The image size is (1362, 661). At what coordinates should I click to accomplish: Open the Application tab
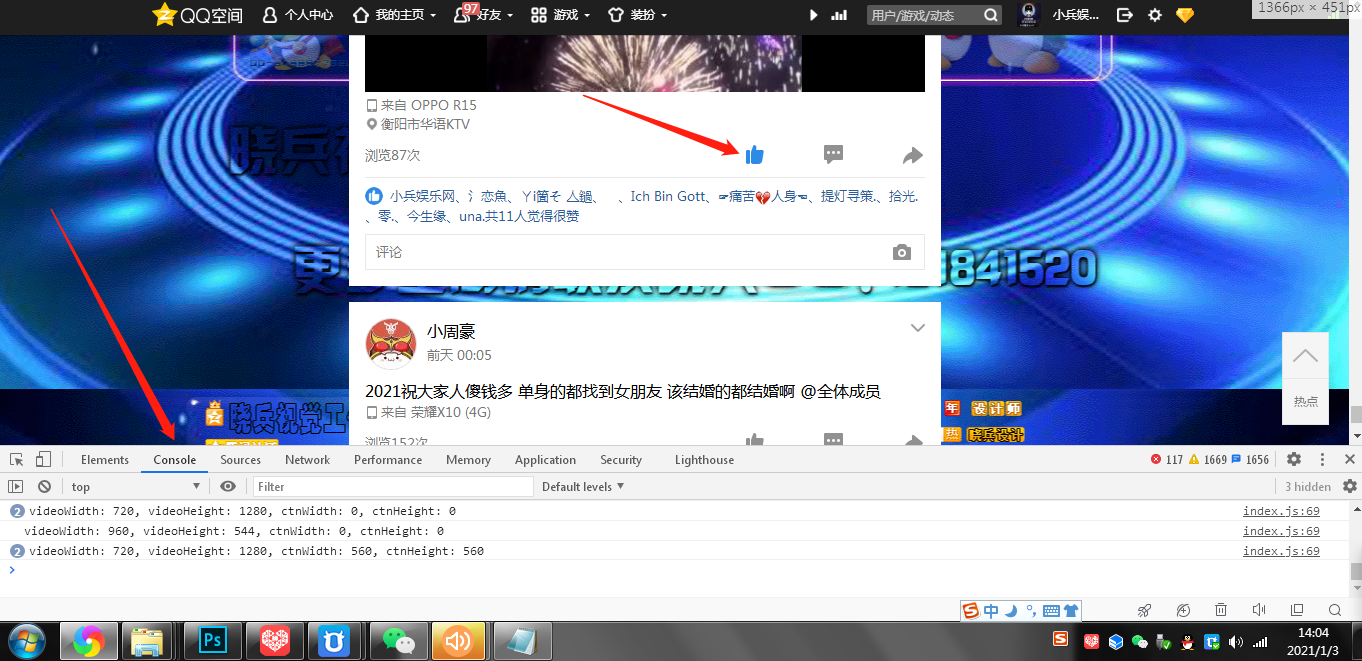(x=545, y=460)
